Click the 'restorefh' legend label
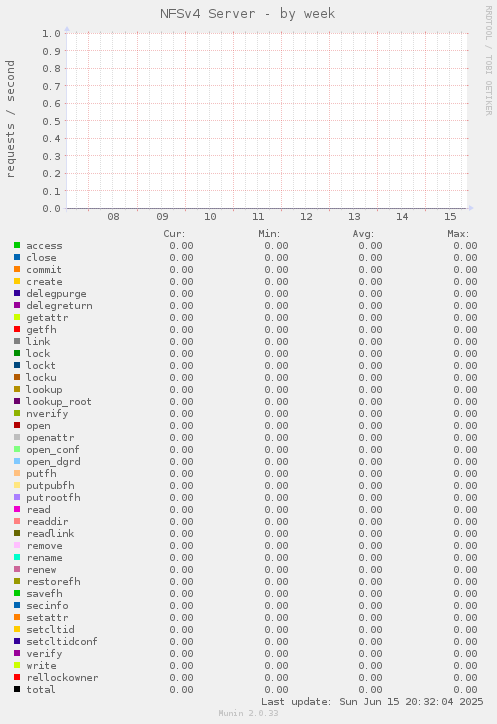This screenshot has width=497, height=724. (53, 582)
